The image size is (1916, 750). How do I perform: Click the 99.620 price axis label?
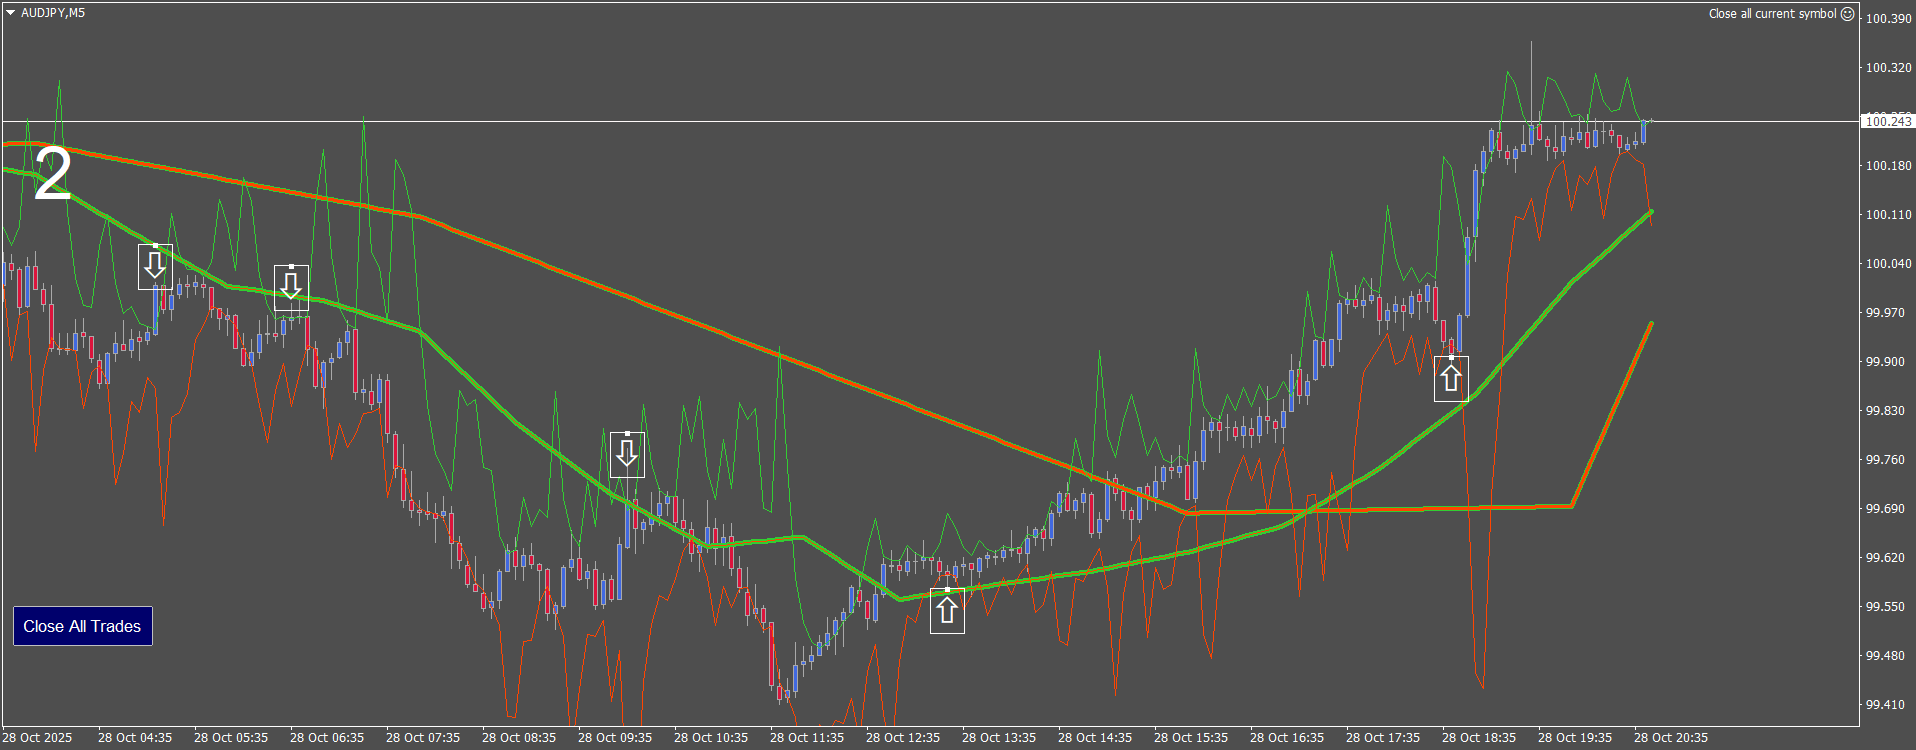1885,558
